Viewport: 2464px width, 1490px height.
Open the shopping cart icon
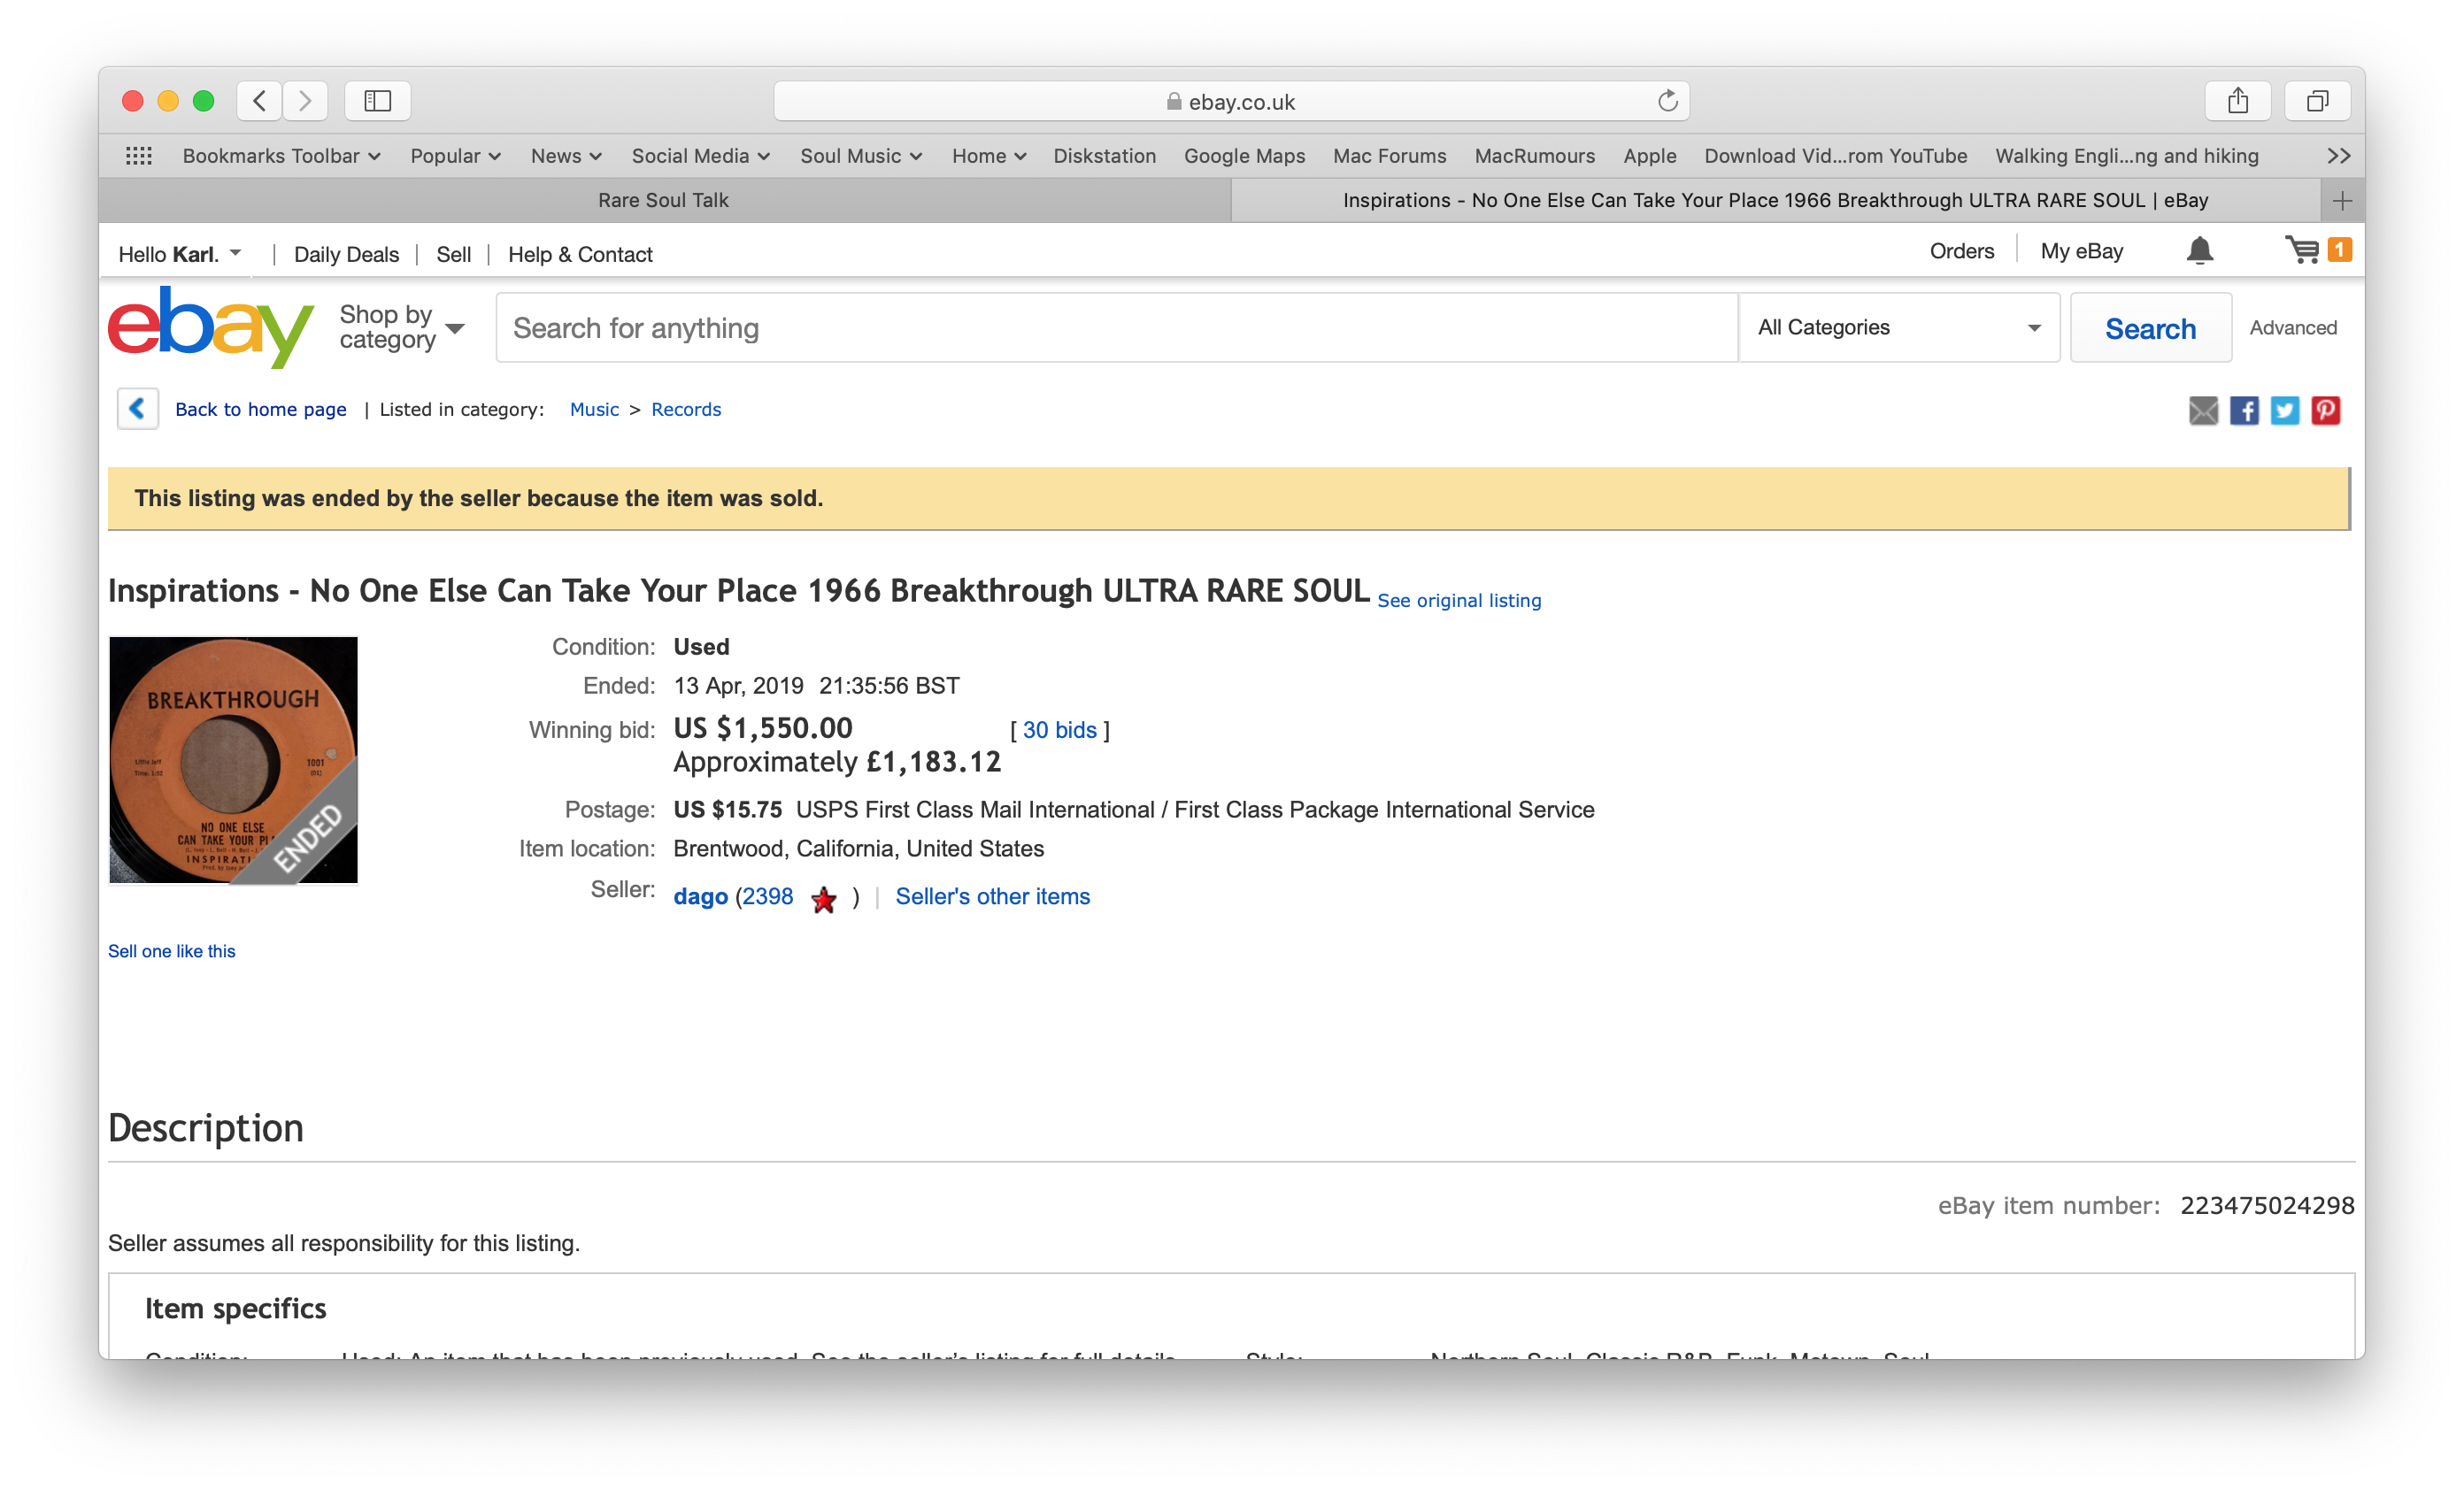tap(2302, 250)
